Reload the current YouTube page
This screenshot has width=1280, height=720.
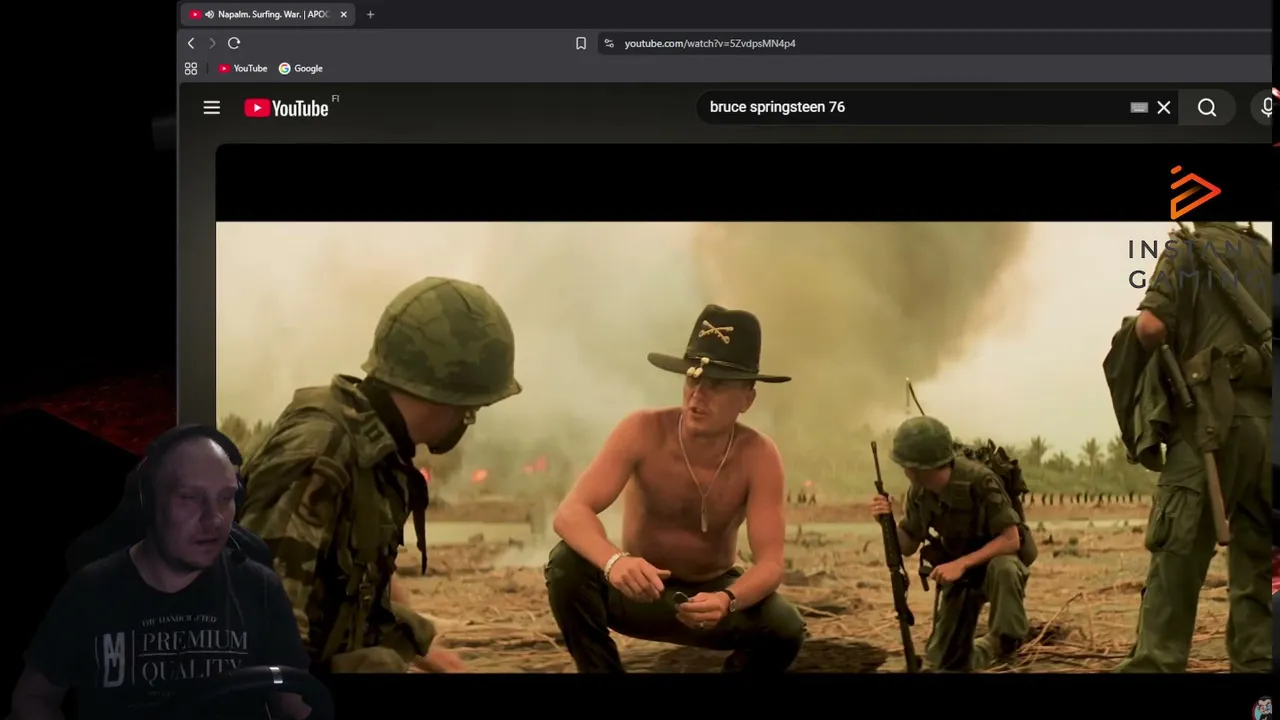point(234,43)
